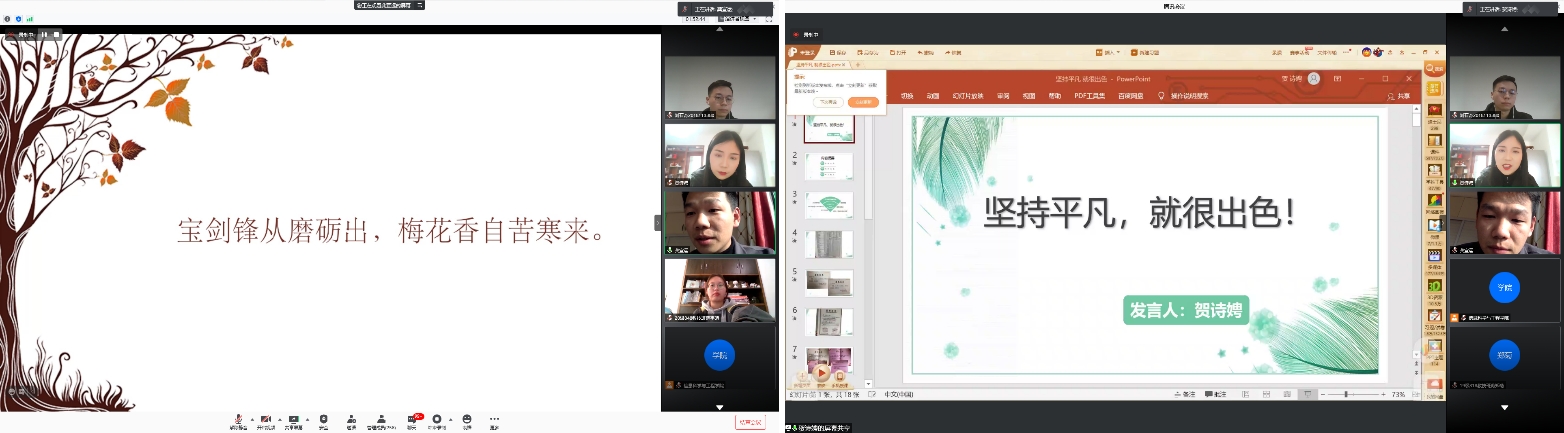Open the emoji reactions icon
The image size is (1564, 433).
[x=466, y=420]
